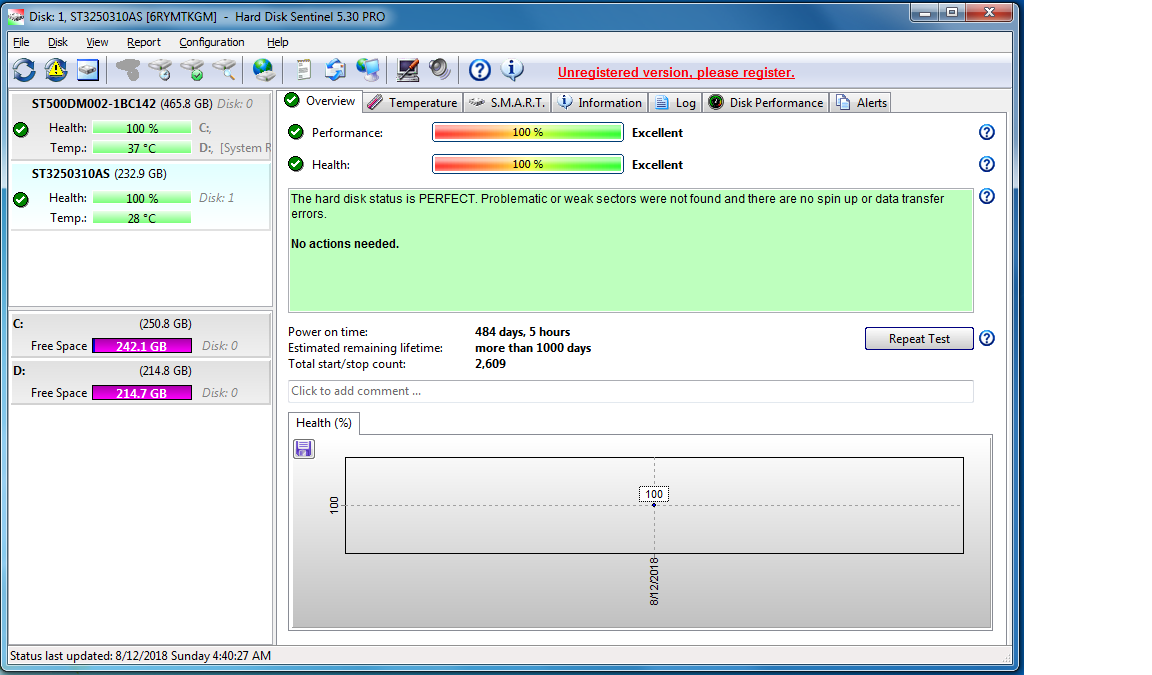Click the refresh icon with yellow warning triangle
The width and height of the screenshot is (1152, 675).
[x=56, y=71]
